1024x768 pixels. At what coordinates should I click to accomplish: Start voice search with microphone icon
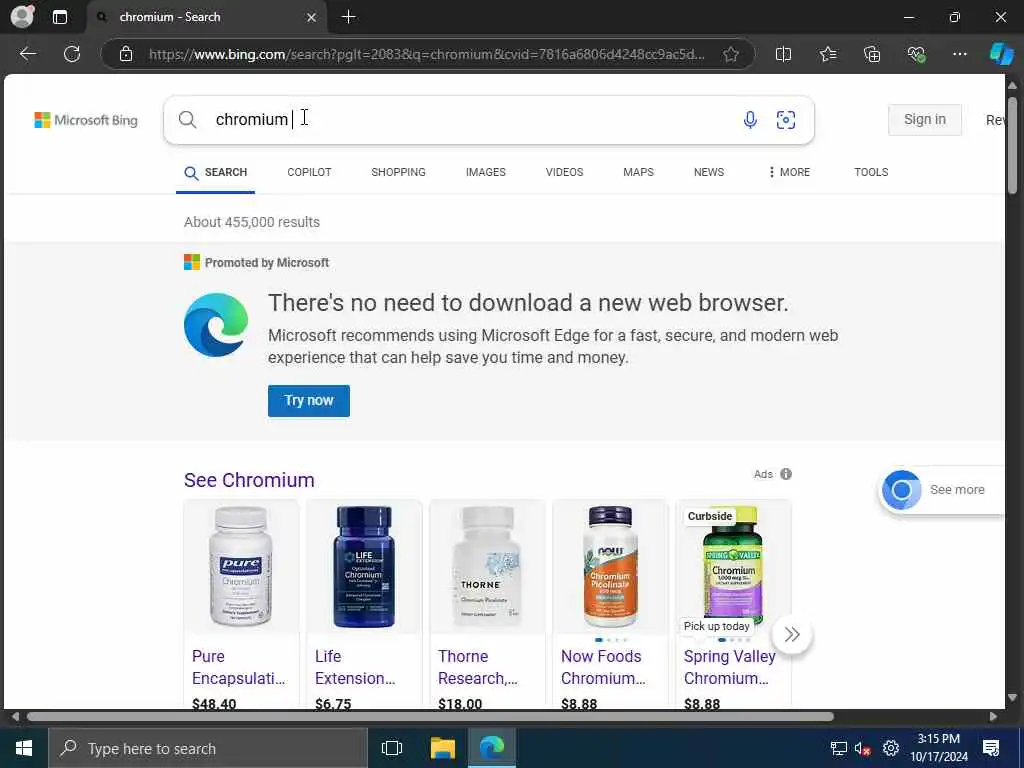pos(750,120)
